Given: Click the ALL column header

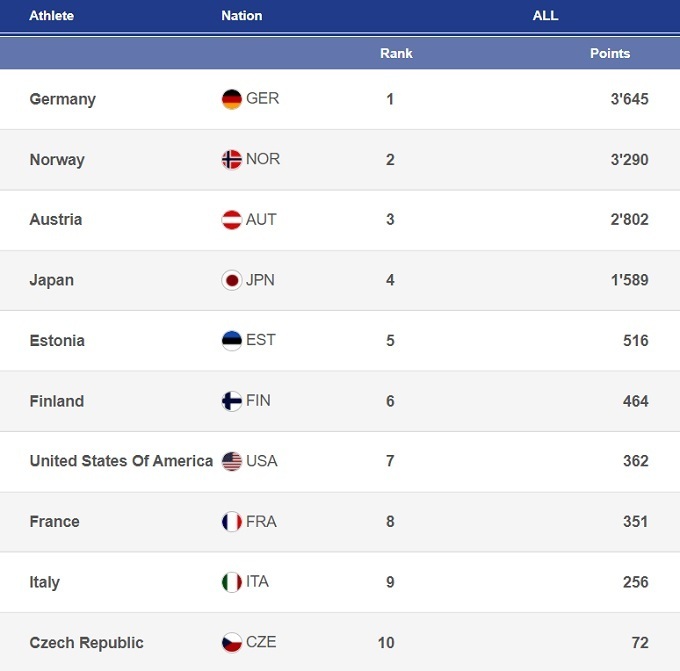Looking at the screenshot, I should tap(545, 16).
